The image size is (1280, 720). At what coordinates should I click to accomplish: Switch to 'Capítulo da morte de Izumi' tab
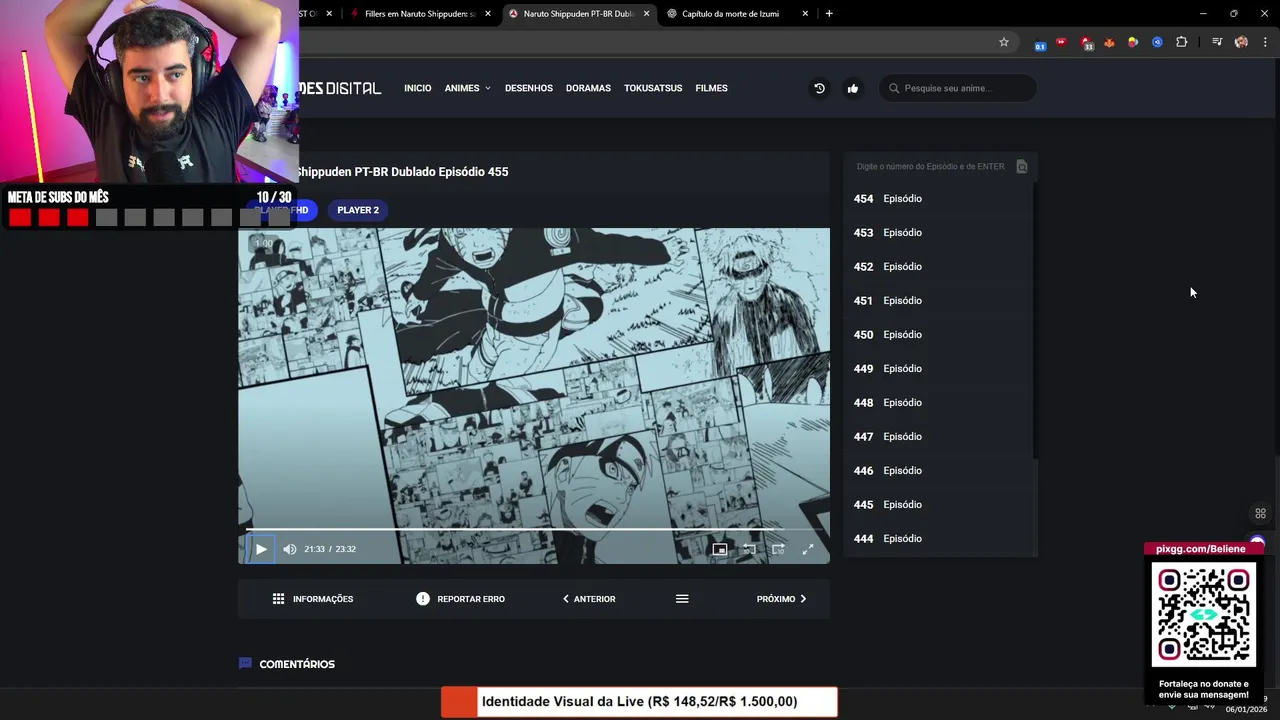coord(730,14)
